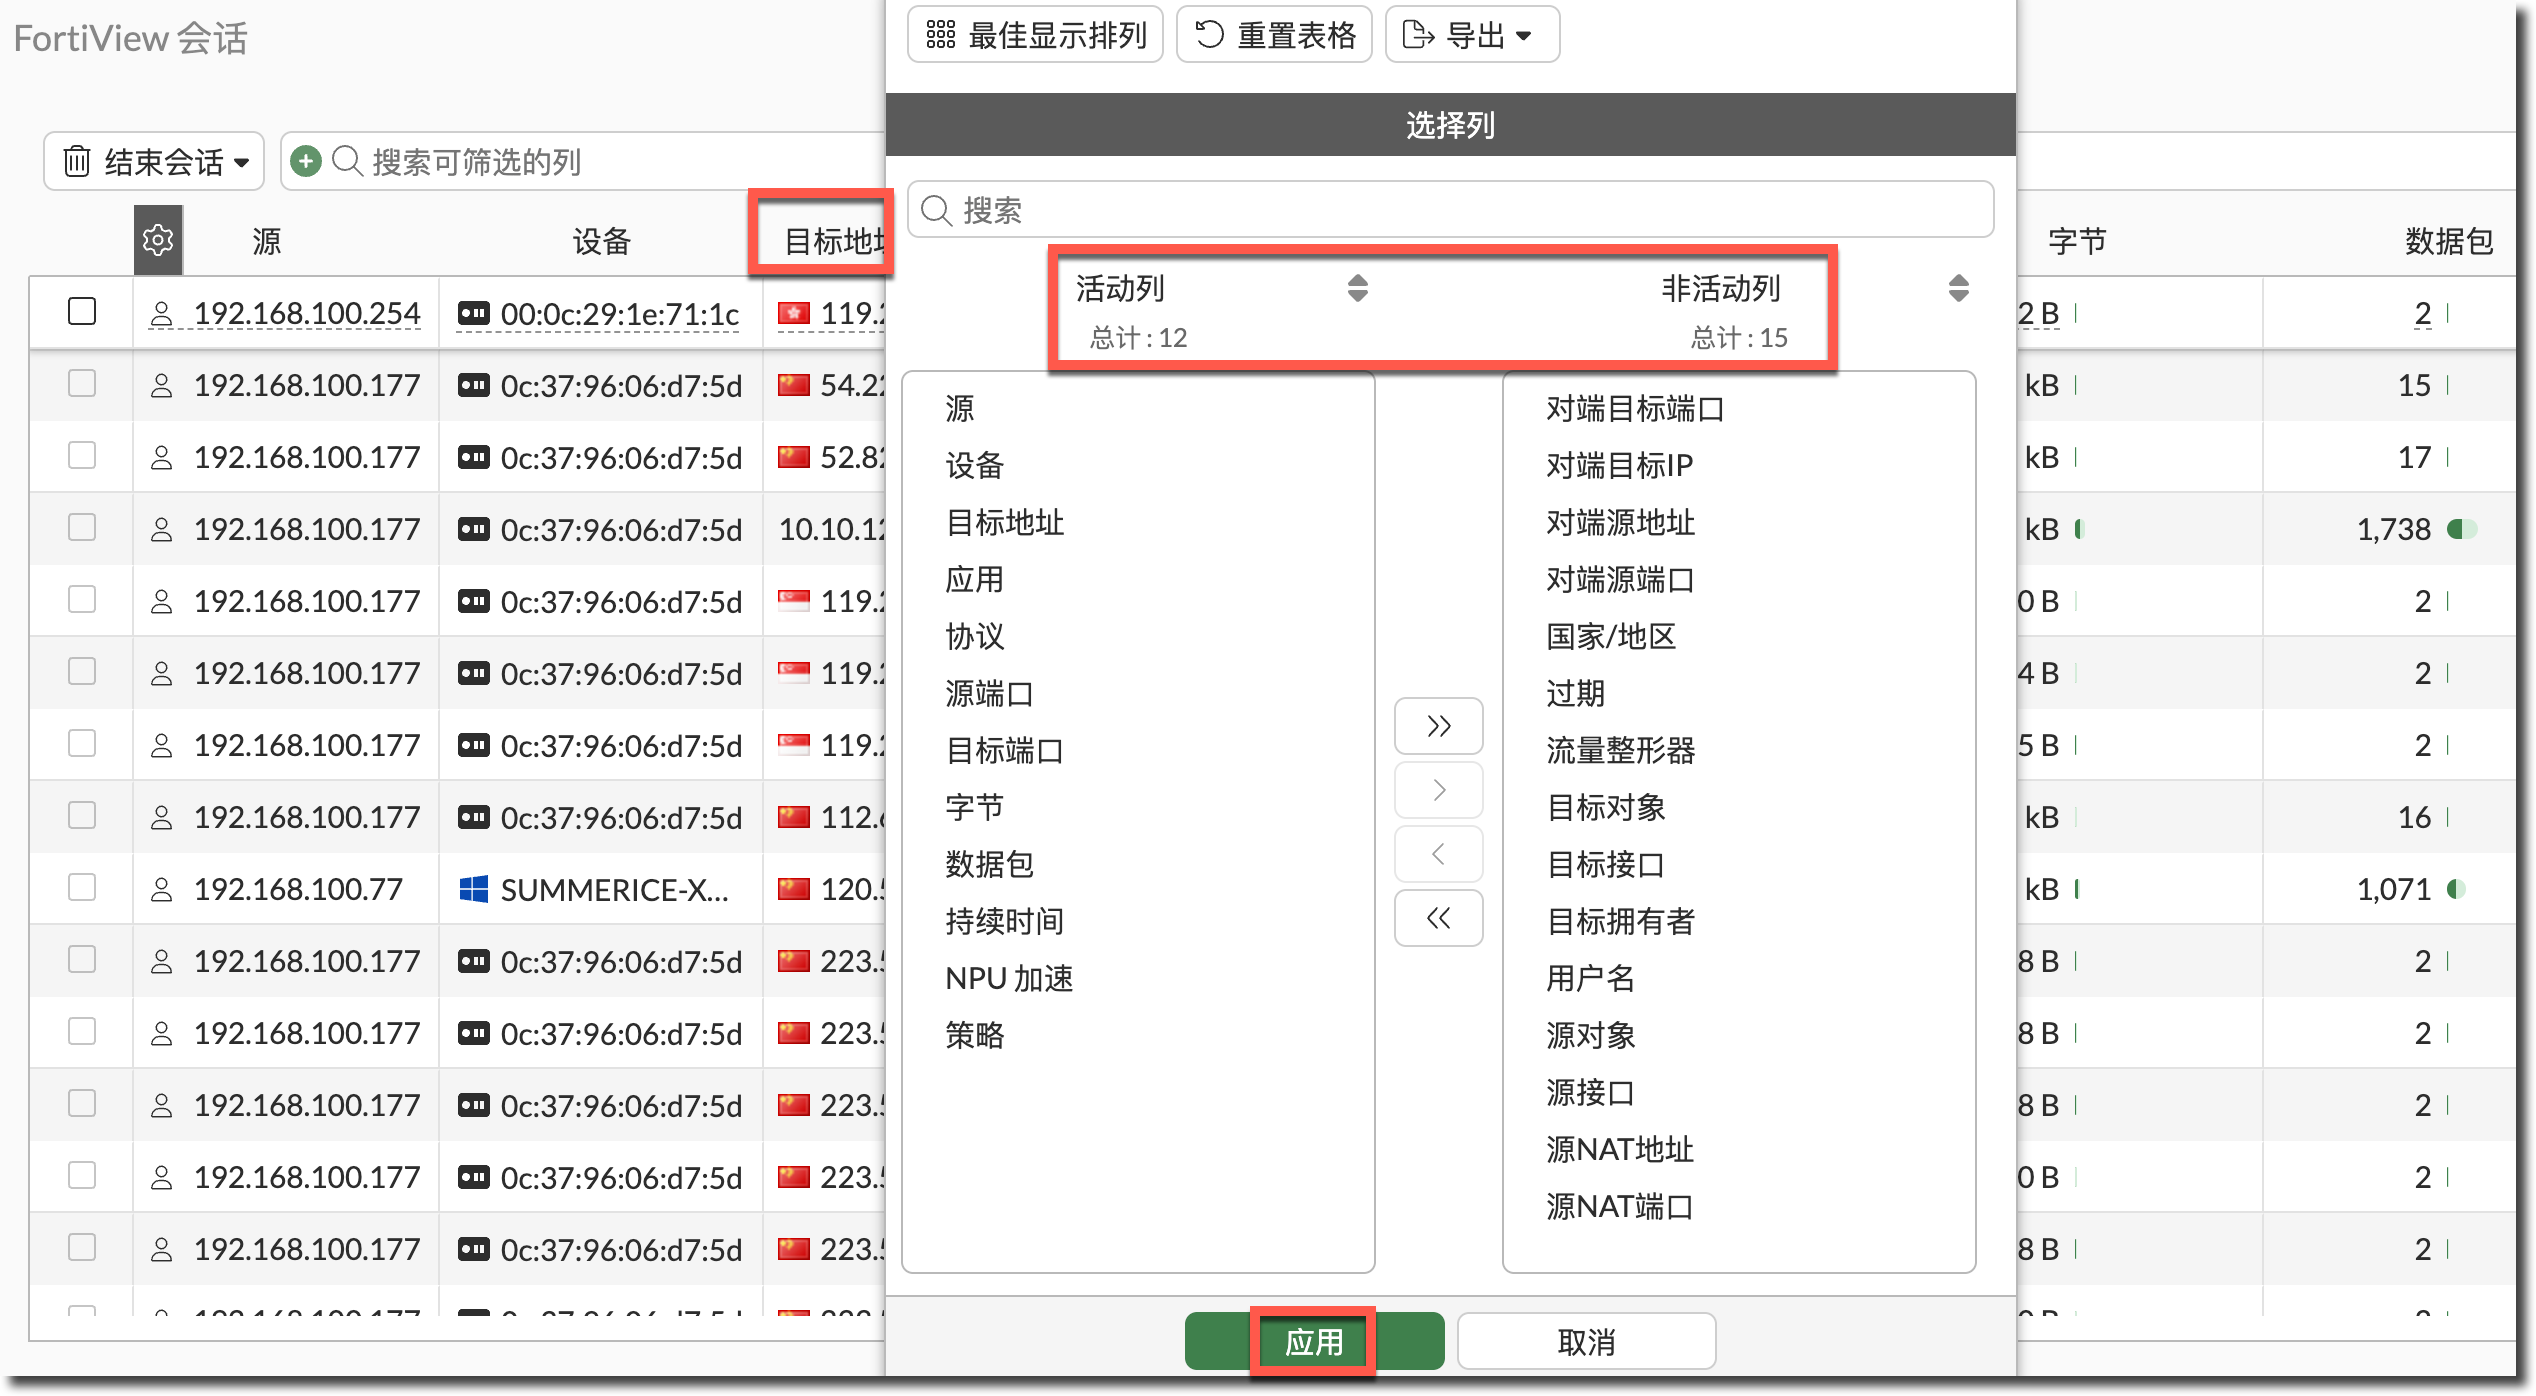Click move all left double-arrow button
The width and height of the screenshot is (2536, 1396).
click(x=1438, y=918)
